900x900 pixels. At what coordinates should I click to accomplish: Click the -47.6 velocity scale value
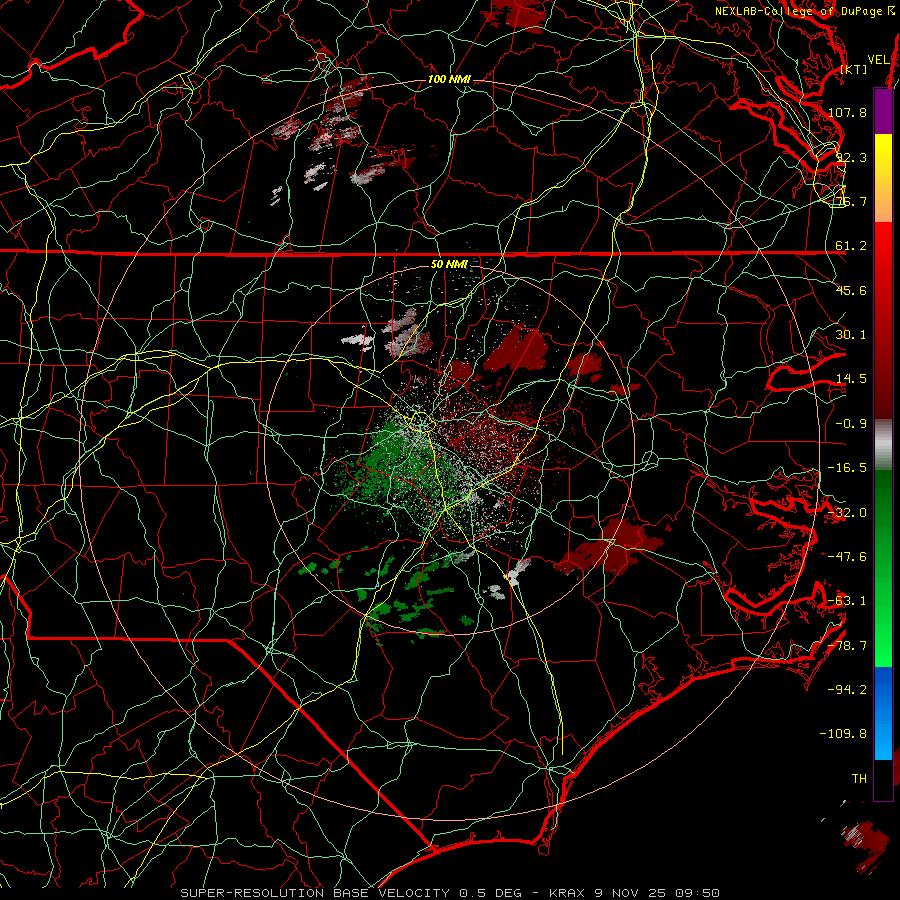(x=847, y=557)
